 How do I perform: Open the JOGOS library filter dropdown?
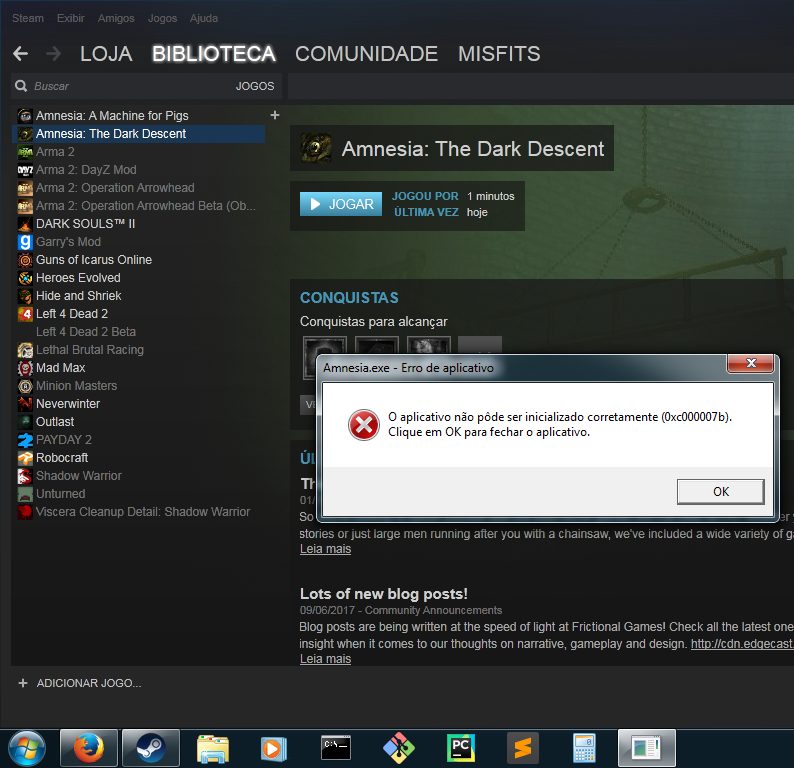[254, 86]
